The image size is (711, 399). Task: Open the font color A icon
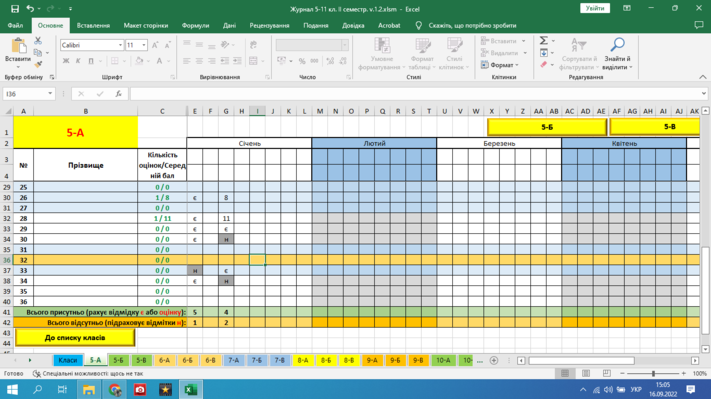click(x=159, y=61)
